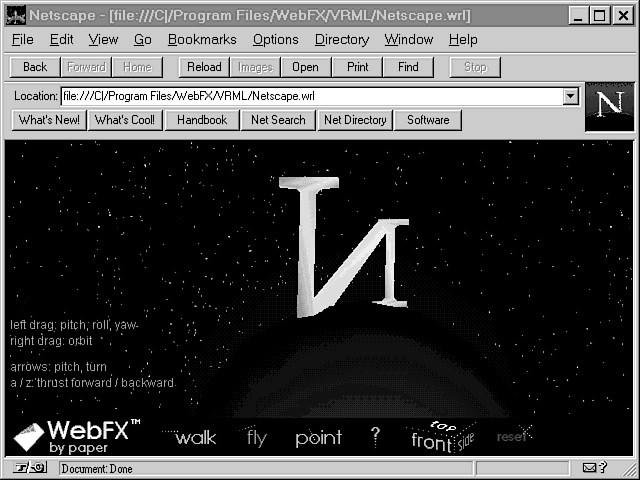
Task: Reload the current document
Action: point(204,67)
